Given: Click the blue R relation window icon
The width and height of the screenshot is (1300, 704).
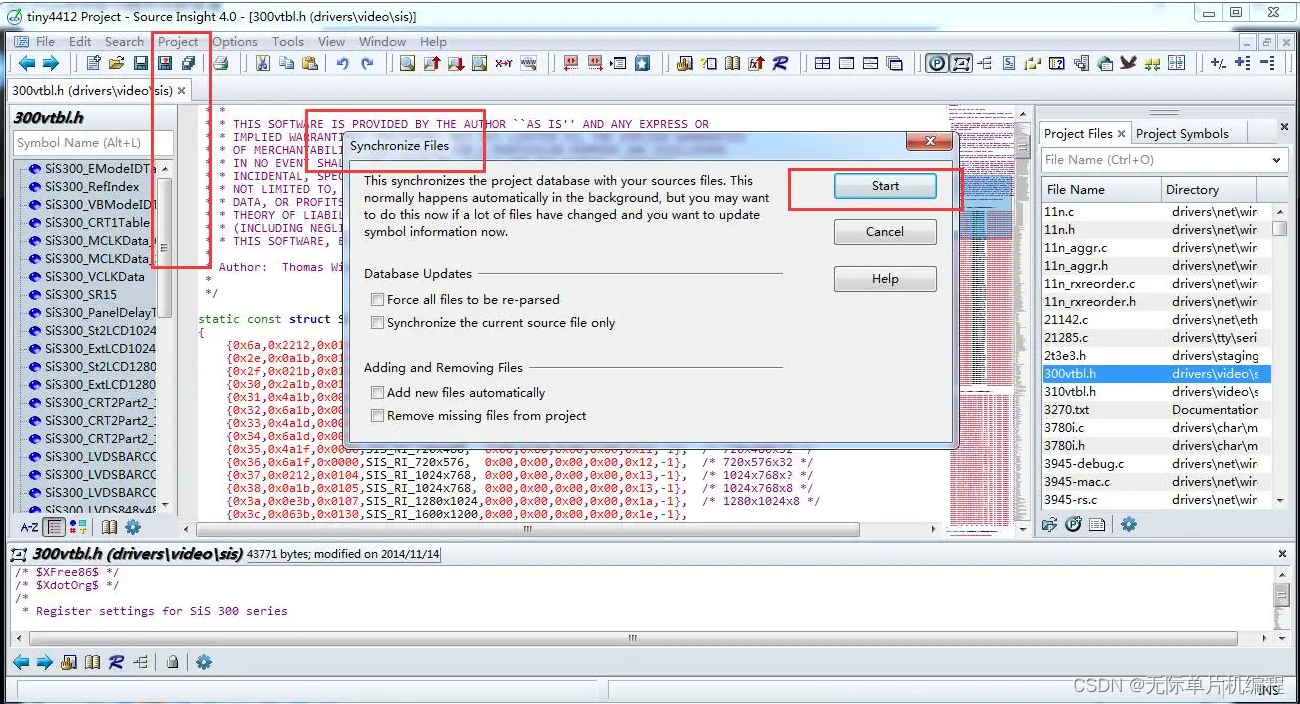Looking at the screenshot, I should coord(780,63).
